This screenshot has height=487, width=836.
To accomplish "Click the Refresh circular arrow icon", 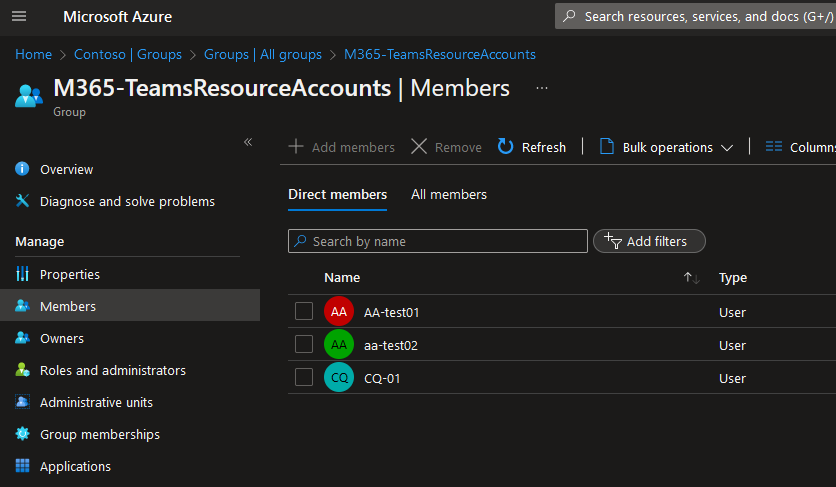I will [505, 147].
